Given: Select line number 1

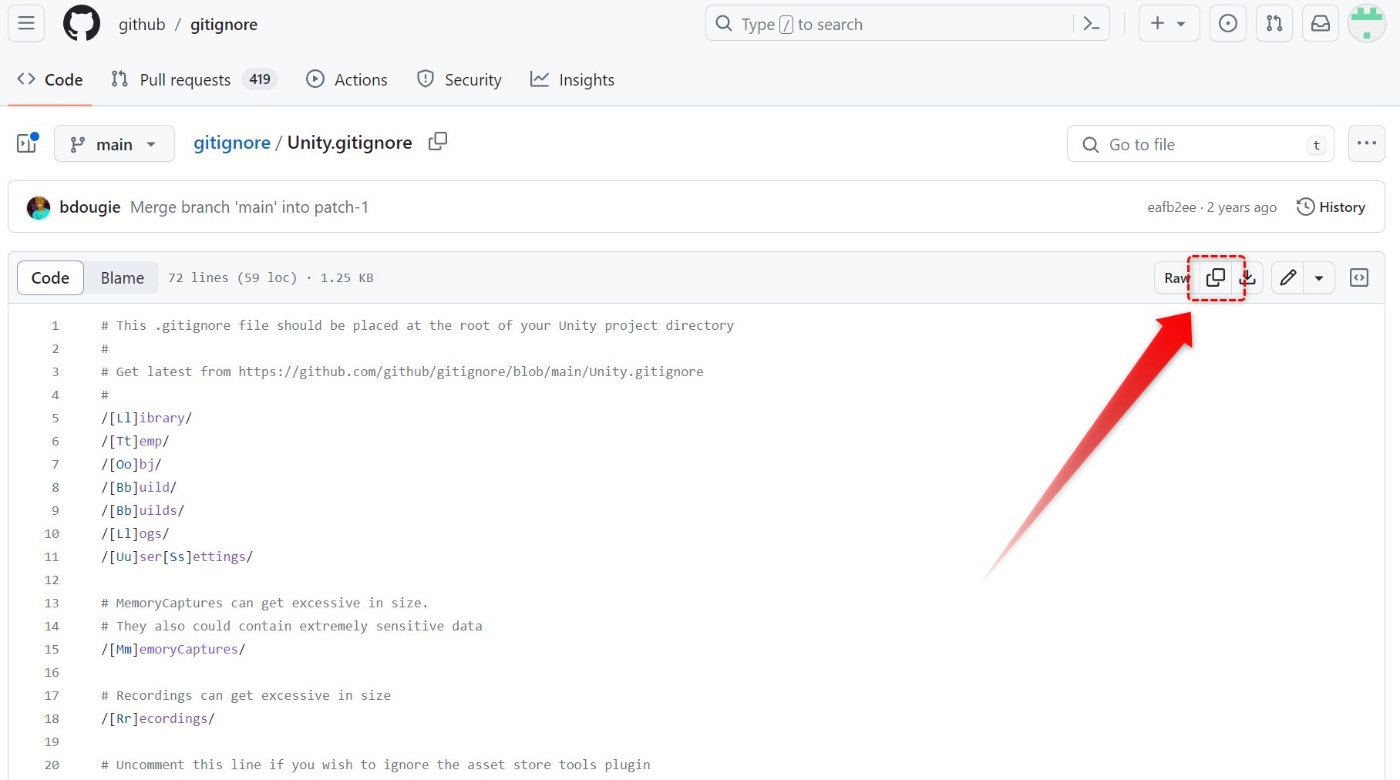Looking at the screenshot, I should pyautogui.click(x=55, y=325).
